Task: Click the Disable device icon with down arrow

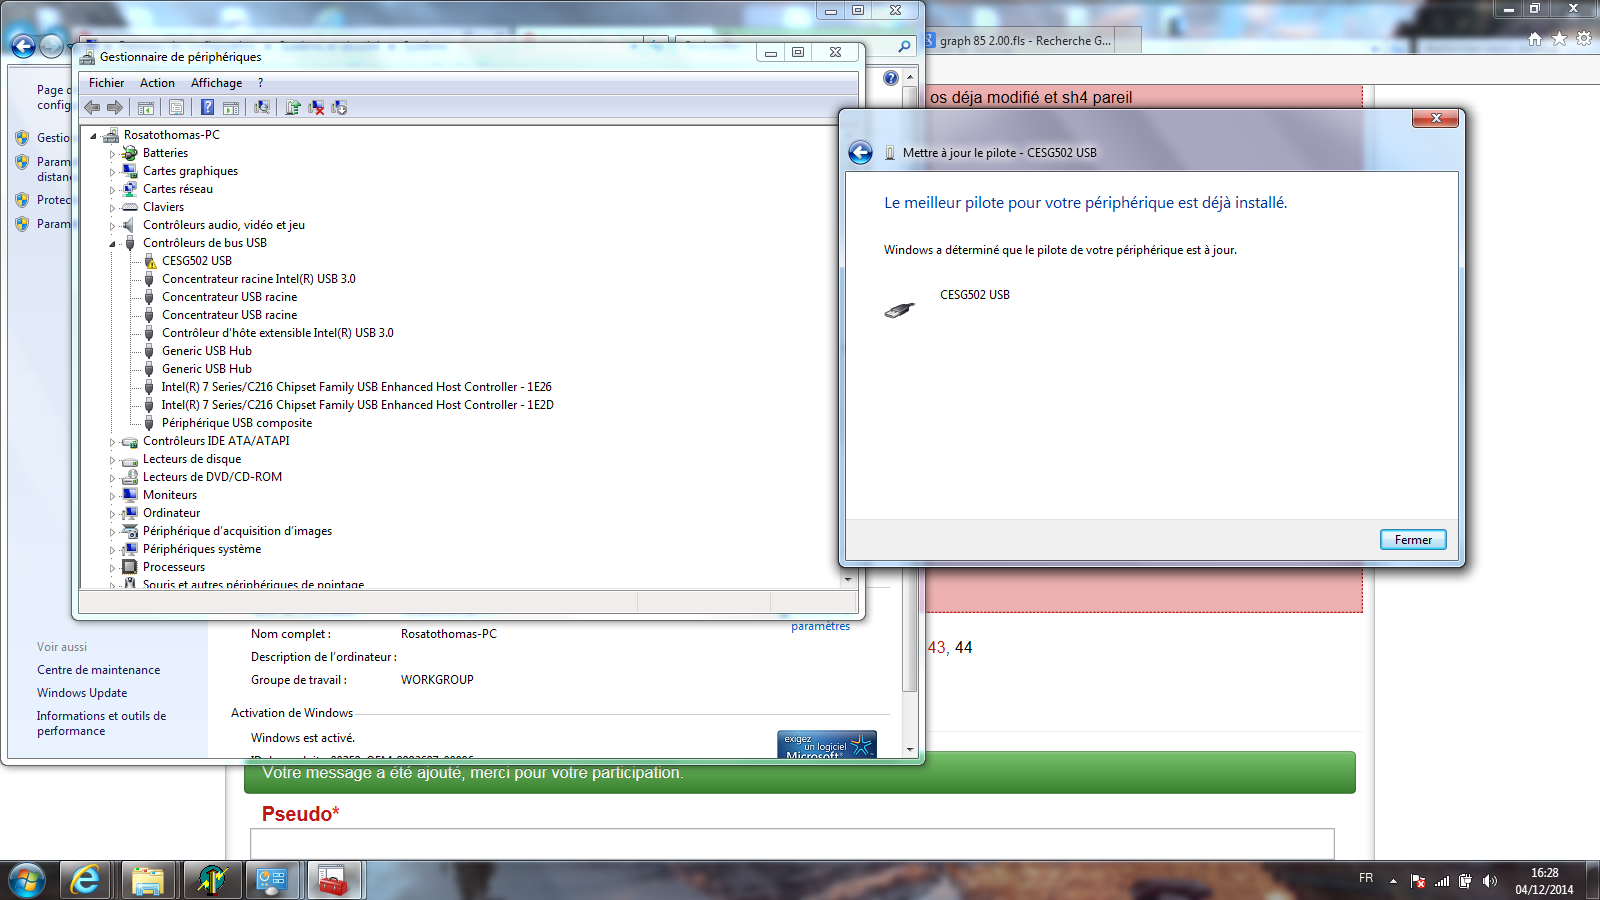Action: coord(339,108)
